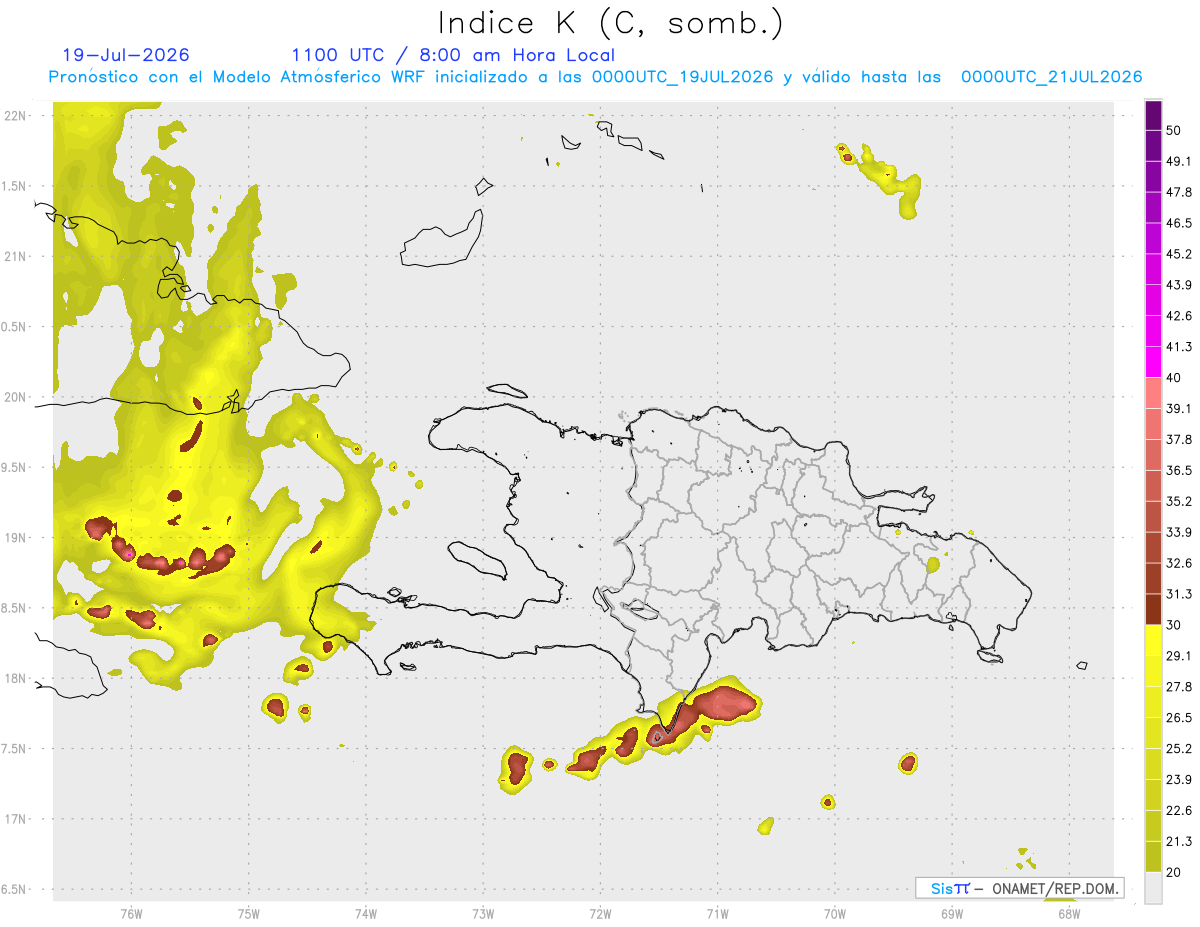Click the colorbar value 30

click(1175, 625)
